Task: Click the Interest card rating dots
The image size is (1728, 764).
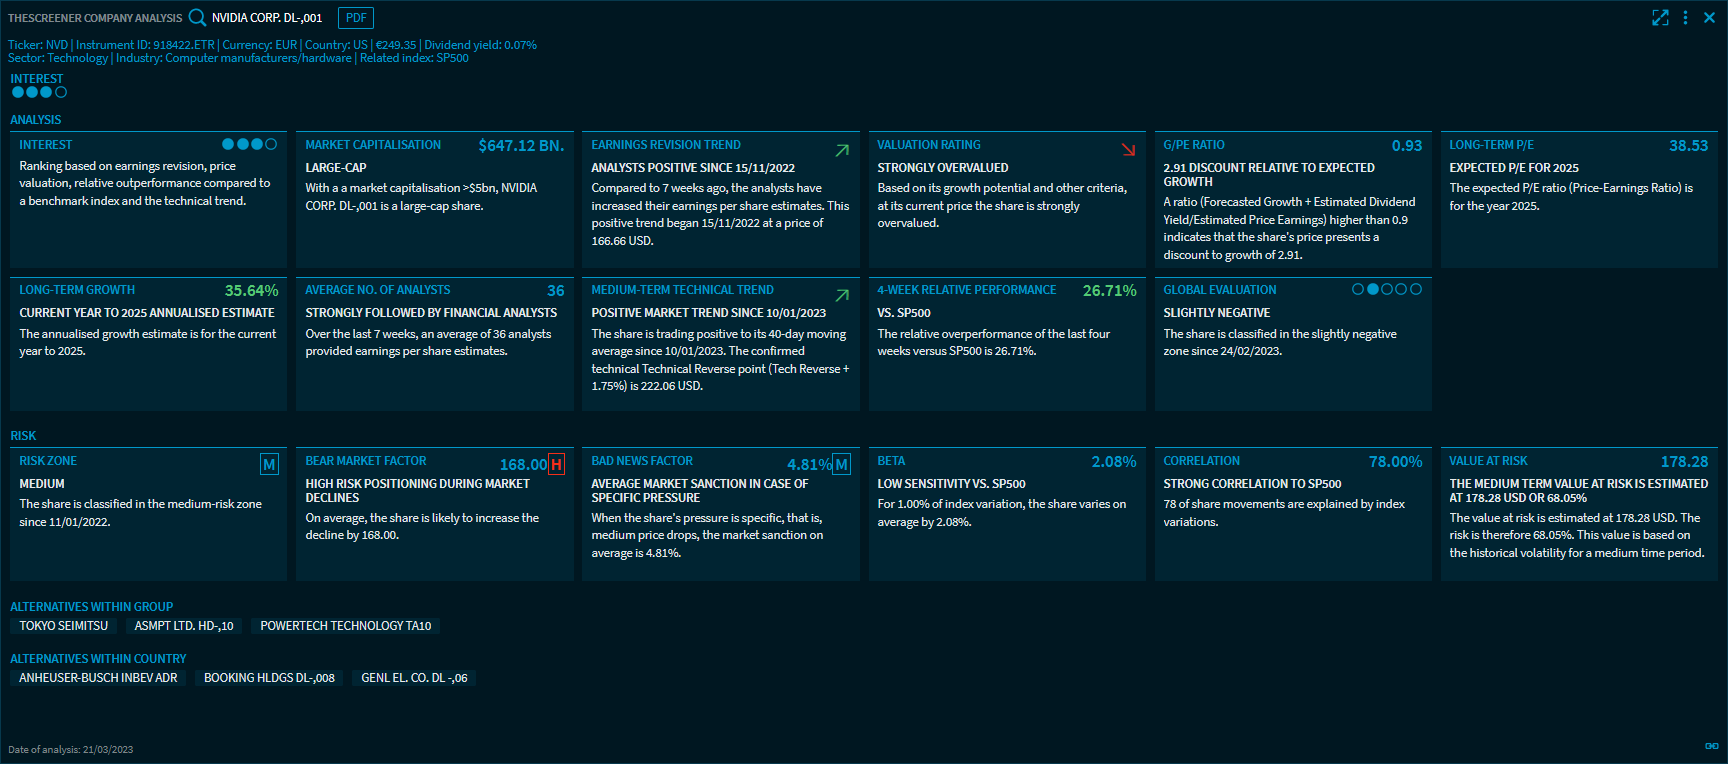Action: tap(249, 144)
